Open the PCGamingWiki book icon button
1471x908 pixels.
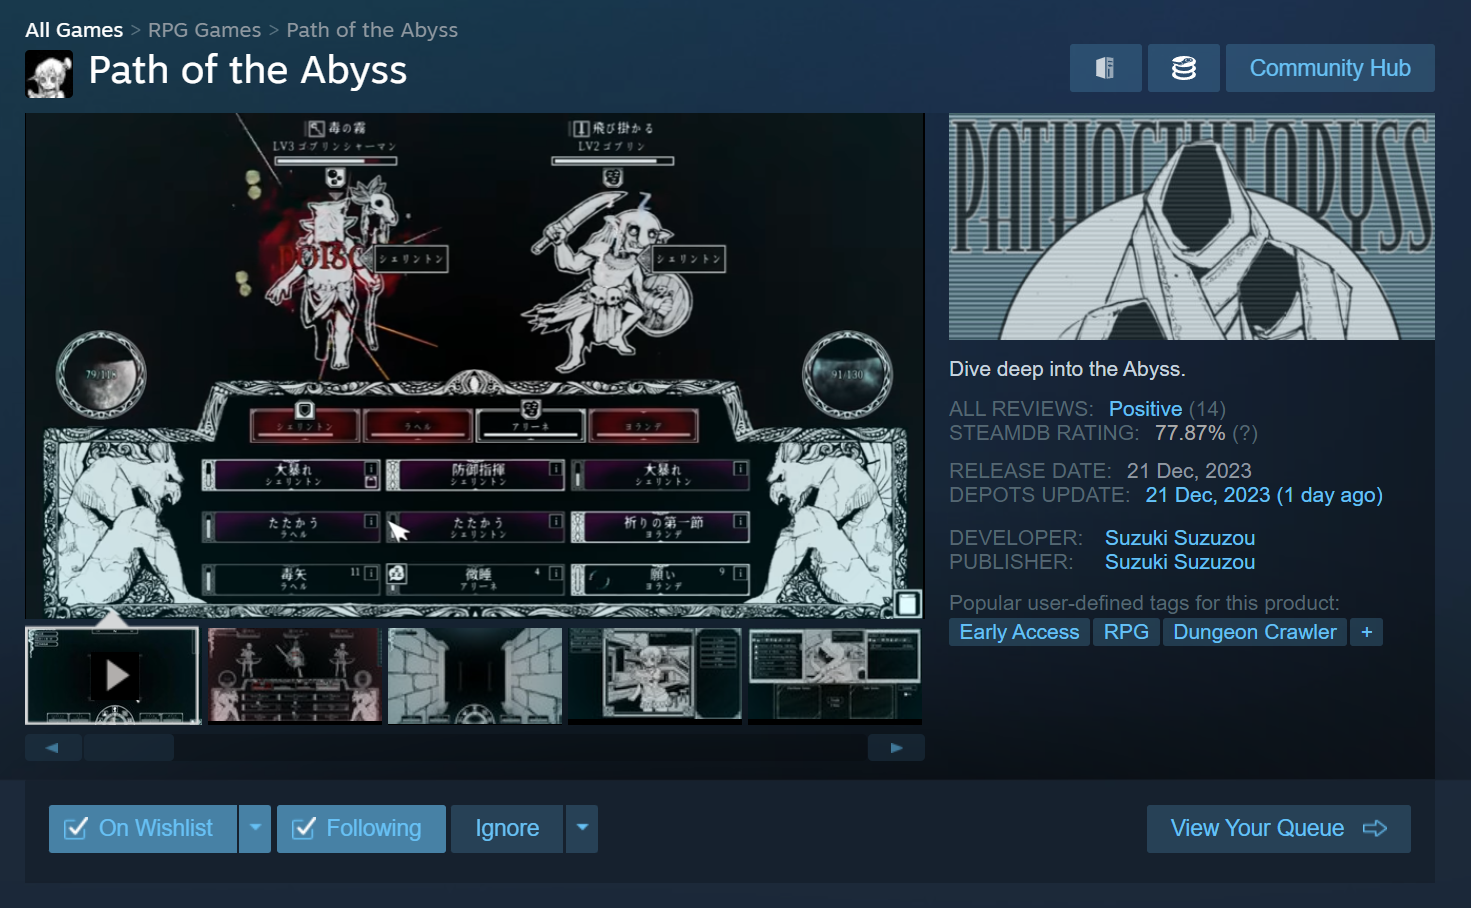point(1105,68)
